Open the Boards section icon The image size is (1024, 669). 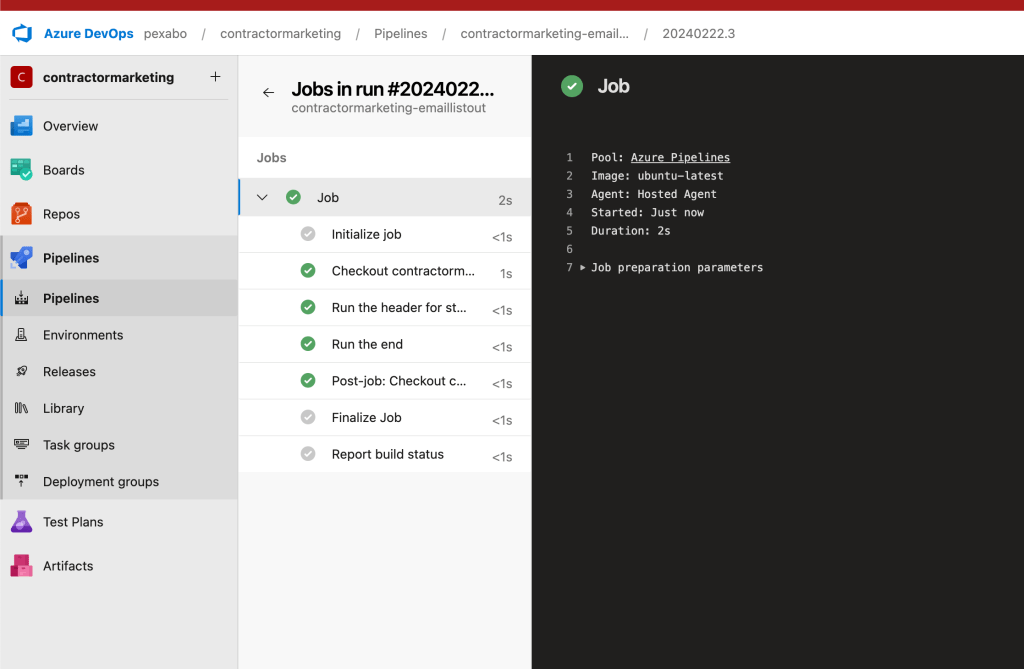point(22,169)
